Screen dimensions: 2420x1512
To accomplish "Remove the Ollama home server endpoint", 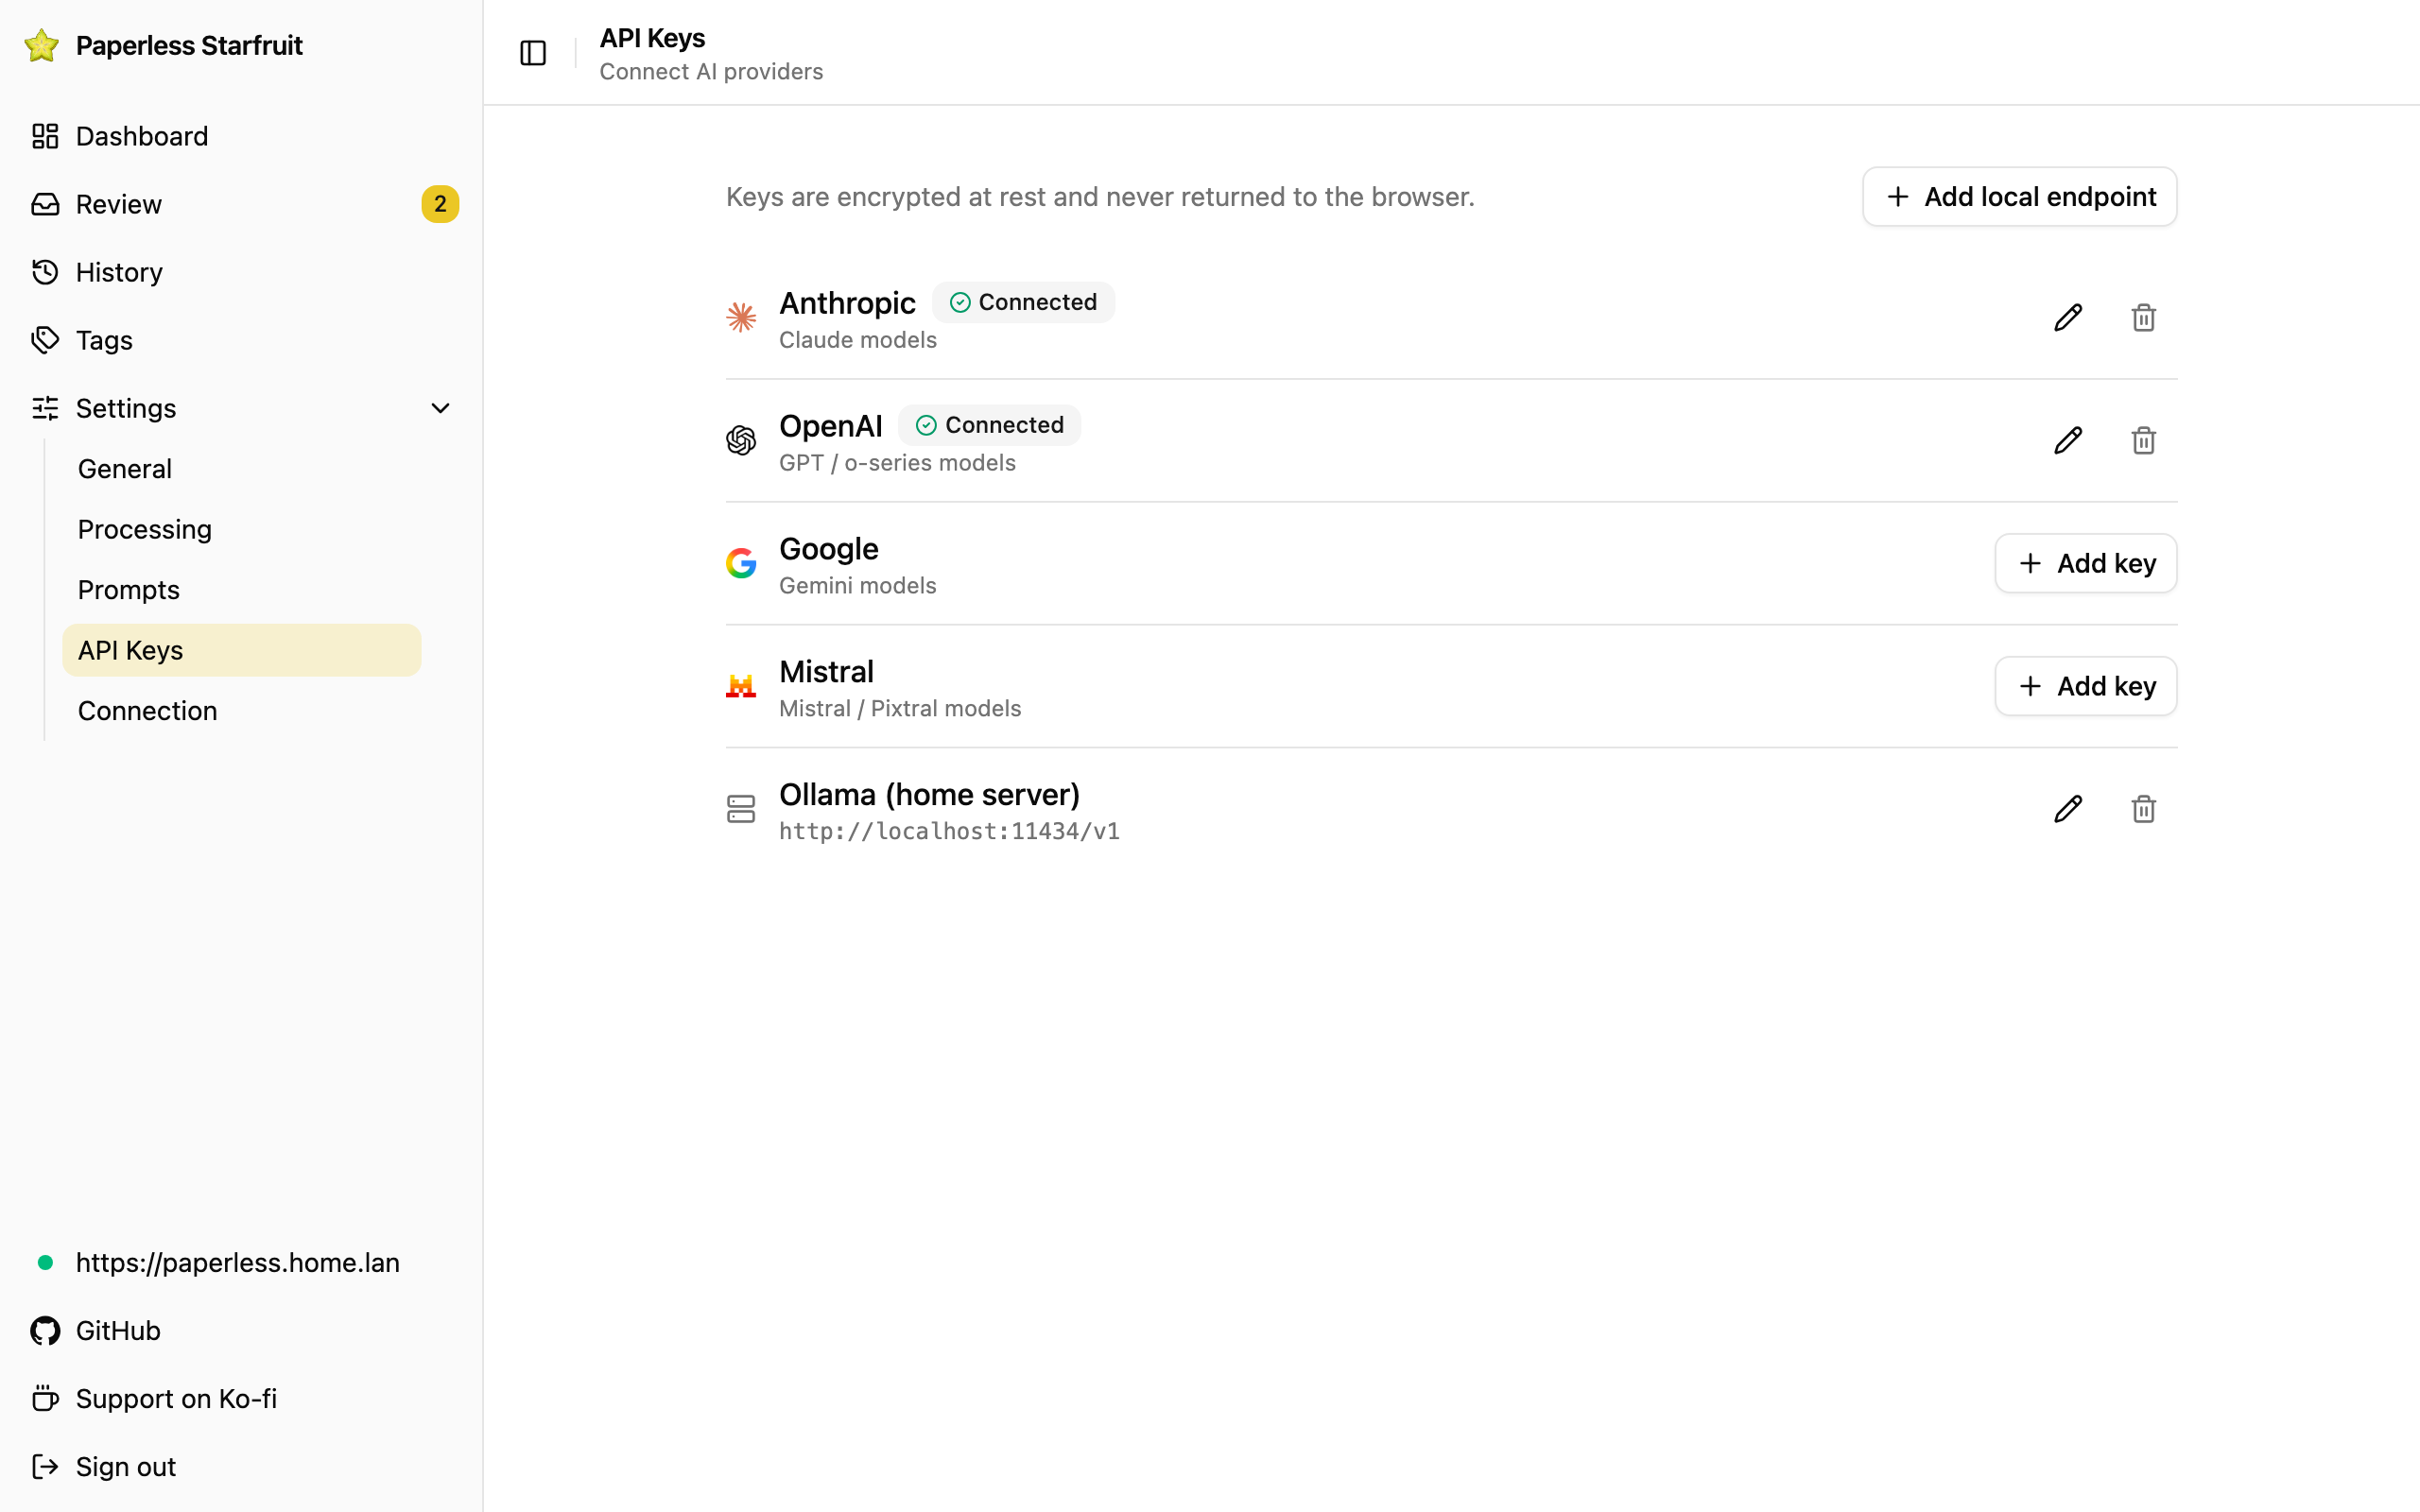I will (x=2143, y=809).
